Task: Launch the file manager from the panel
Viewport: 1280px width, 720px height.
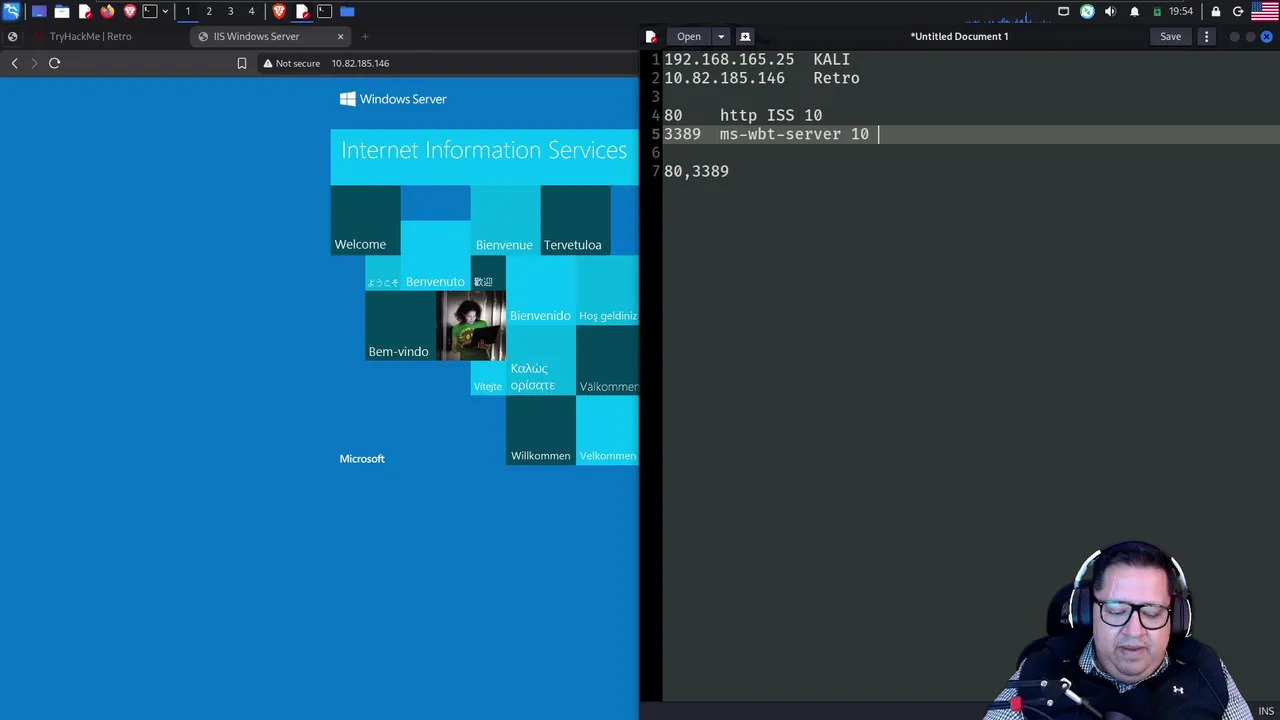Action: [x=62, y=11]
